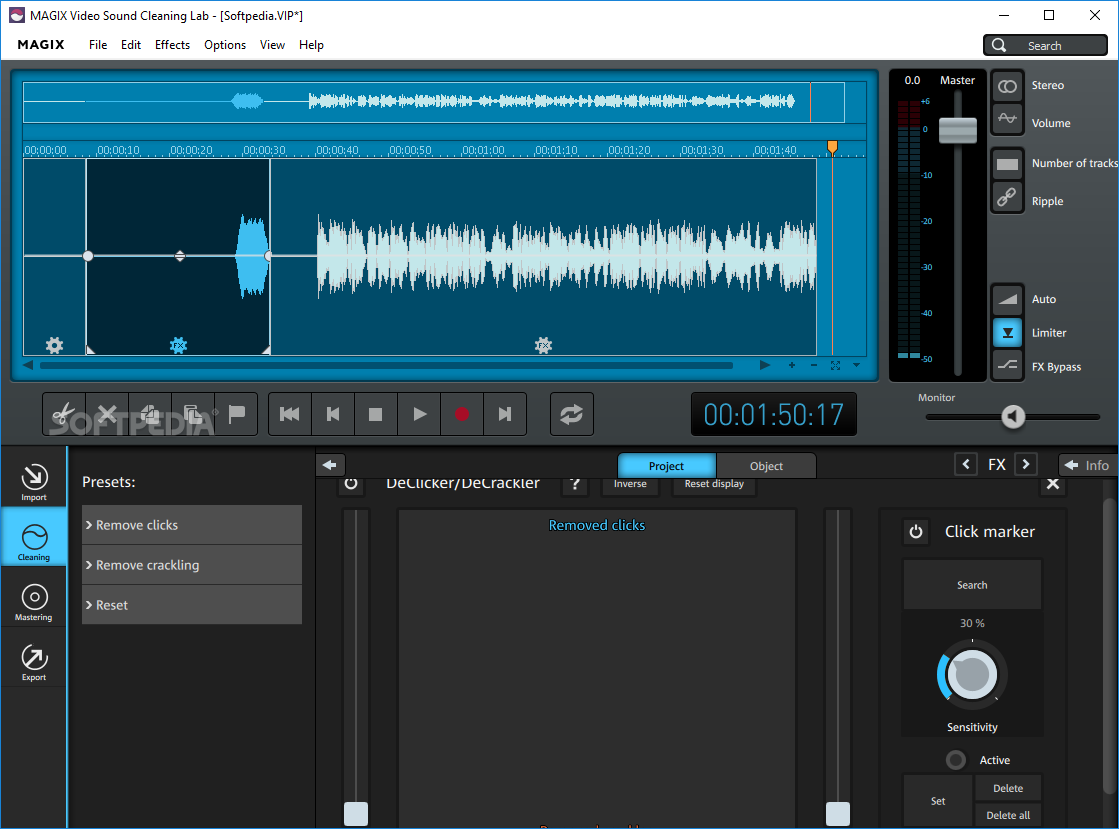The height and width of the screenshot is (829, 1119).
Task: Open the Export section
Action: 34,662
